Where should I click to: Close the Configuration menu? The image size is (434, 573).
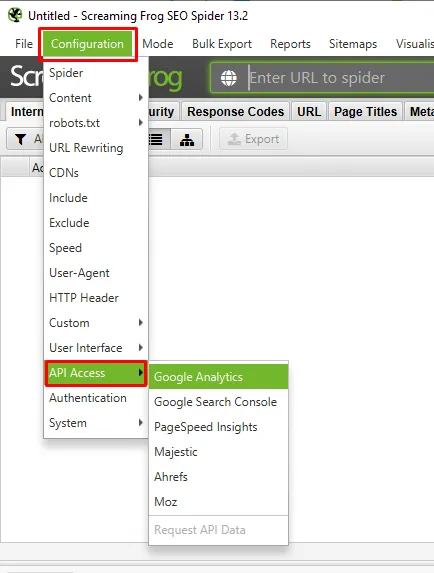pos(87,44)
